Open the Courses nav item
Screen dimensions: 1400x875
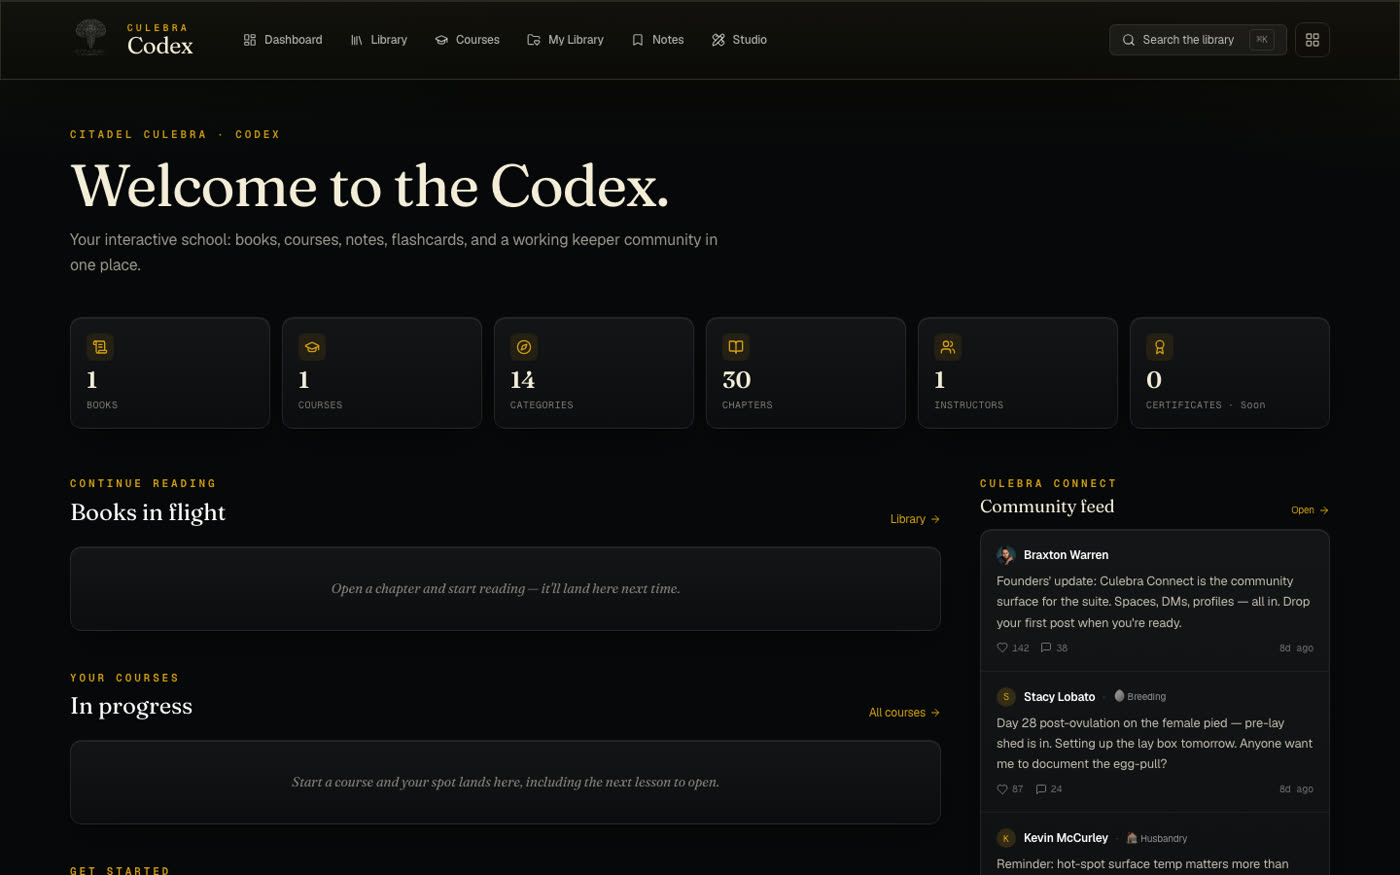[467, 40]
